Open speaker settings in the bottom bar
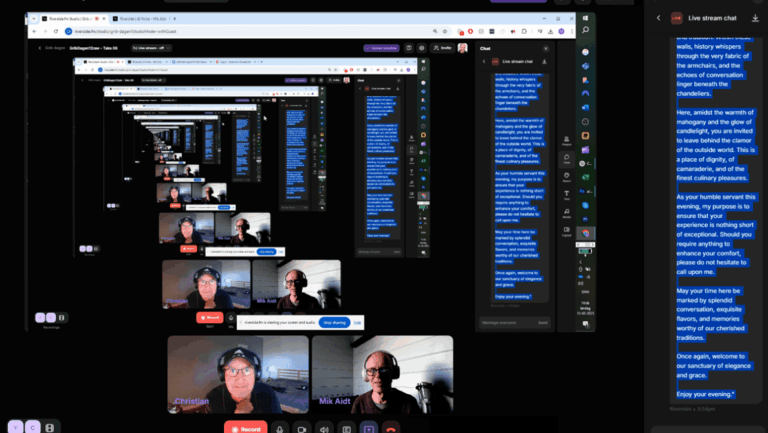The image size is (768, 433). [324, 429]
